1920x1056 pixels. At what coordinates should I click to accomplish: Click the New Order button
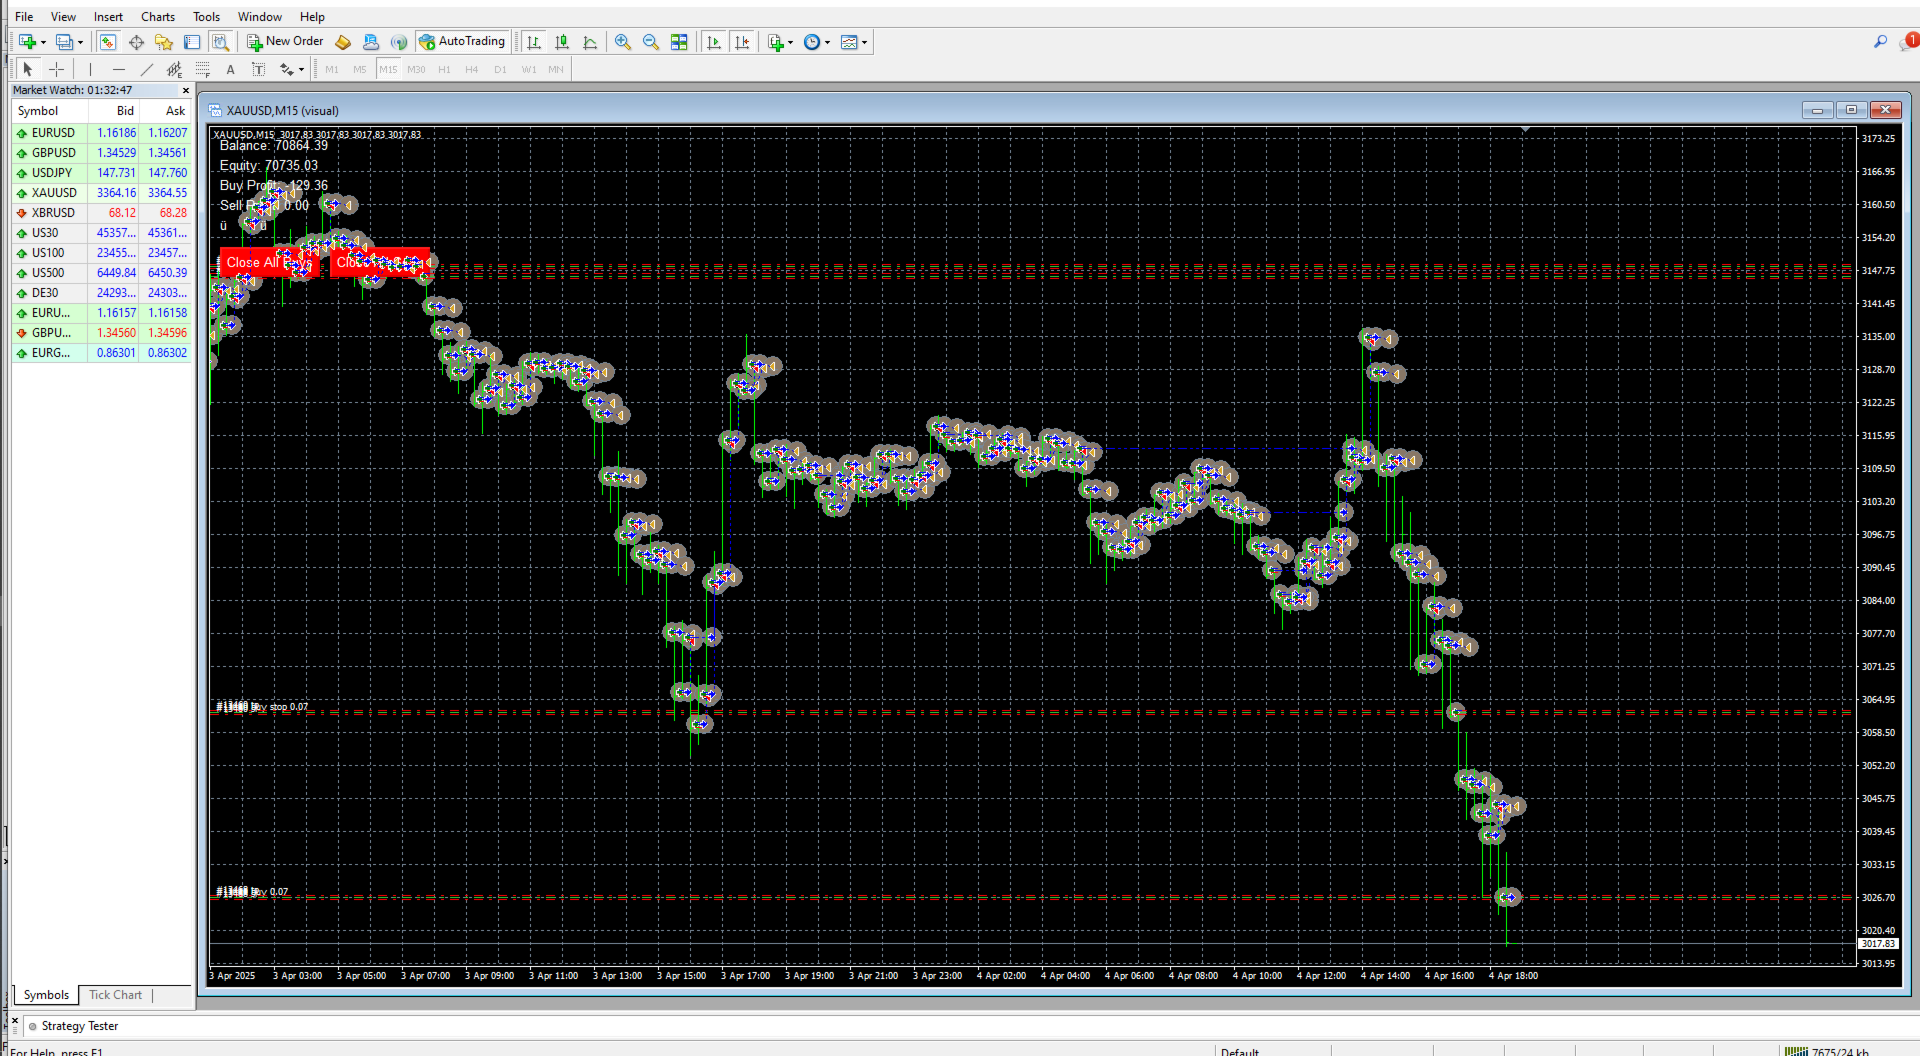[x=285, y=42]
